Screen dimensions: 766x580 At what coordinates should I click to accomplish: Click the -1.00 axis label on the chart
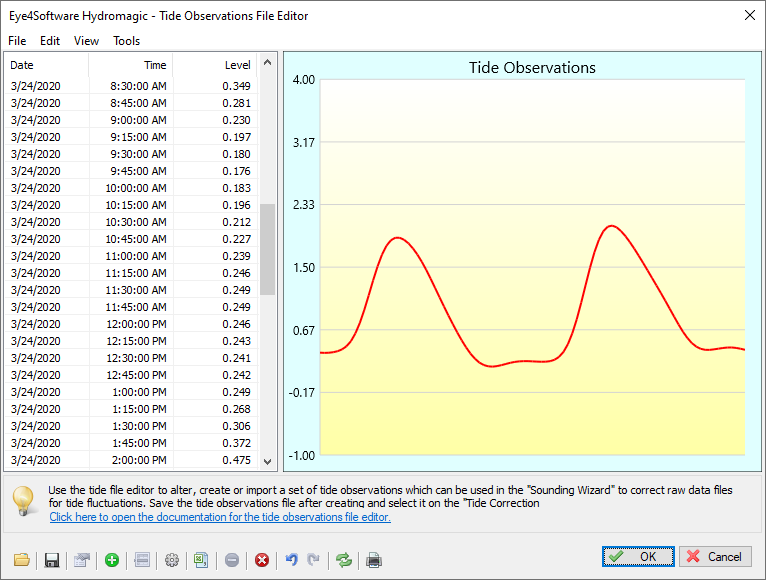(x=301, y=456)
